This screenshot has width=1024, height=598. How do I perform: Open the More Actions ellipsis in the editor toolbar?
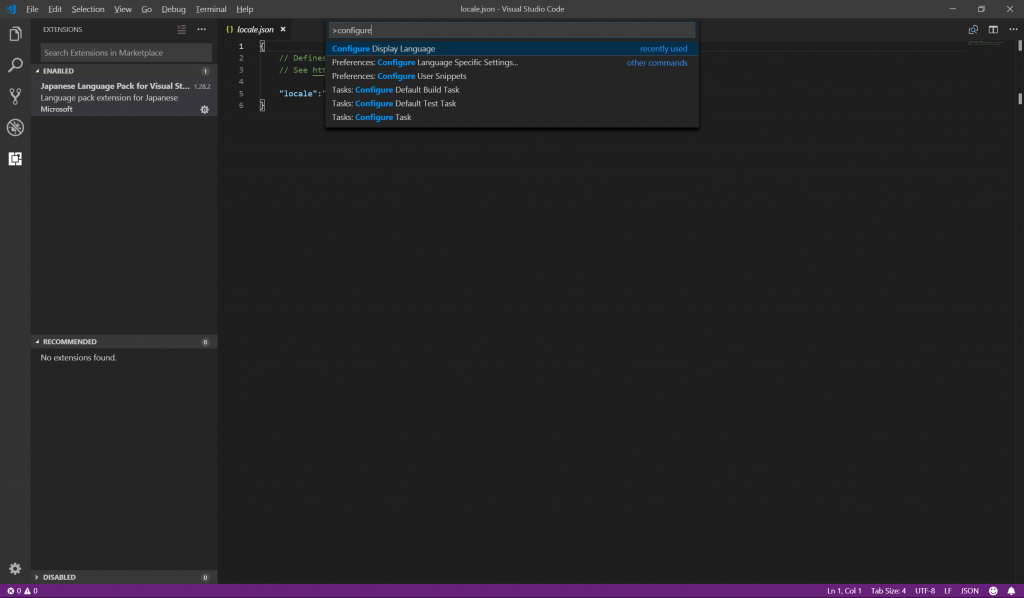(x=1013, y=30)
